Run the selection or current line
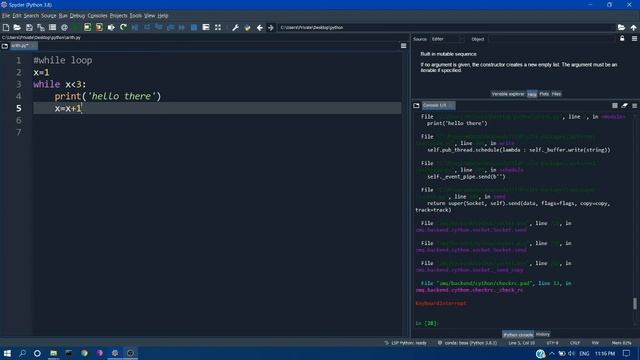The width and height of the screenshot is (640, 360). 111,27
